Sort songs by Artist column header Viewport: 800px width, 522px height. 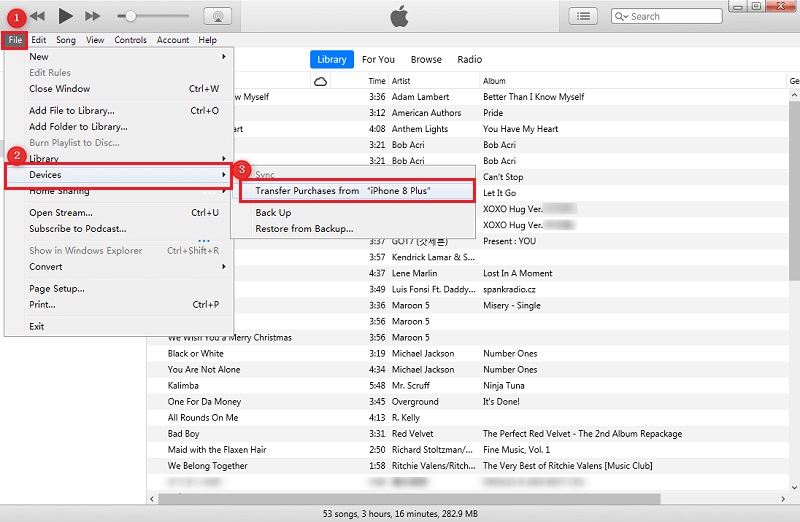coord(401,81)
